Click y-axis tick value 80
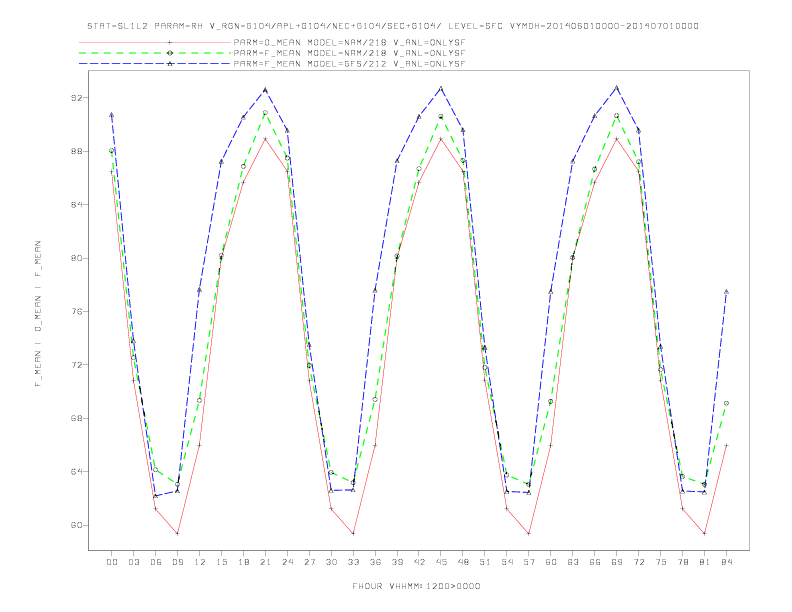The height and width of the screenshot is (612, 792). [x=76, y=259]
